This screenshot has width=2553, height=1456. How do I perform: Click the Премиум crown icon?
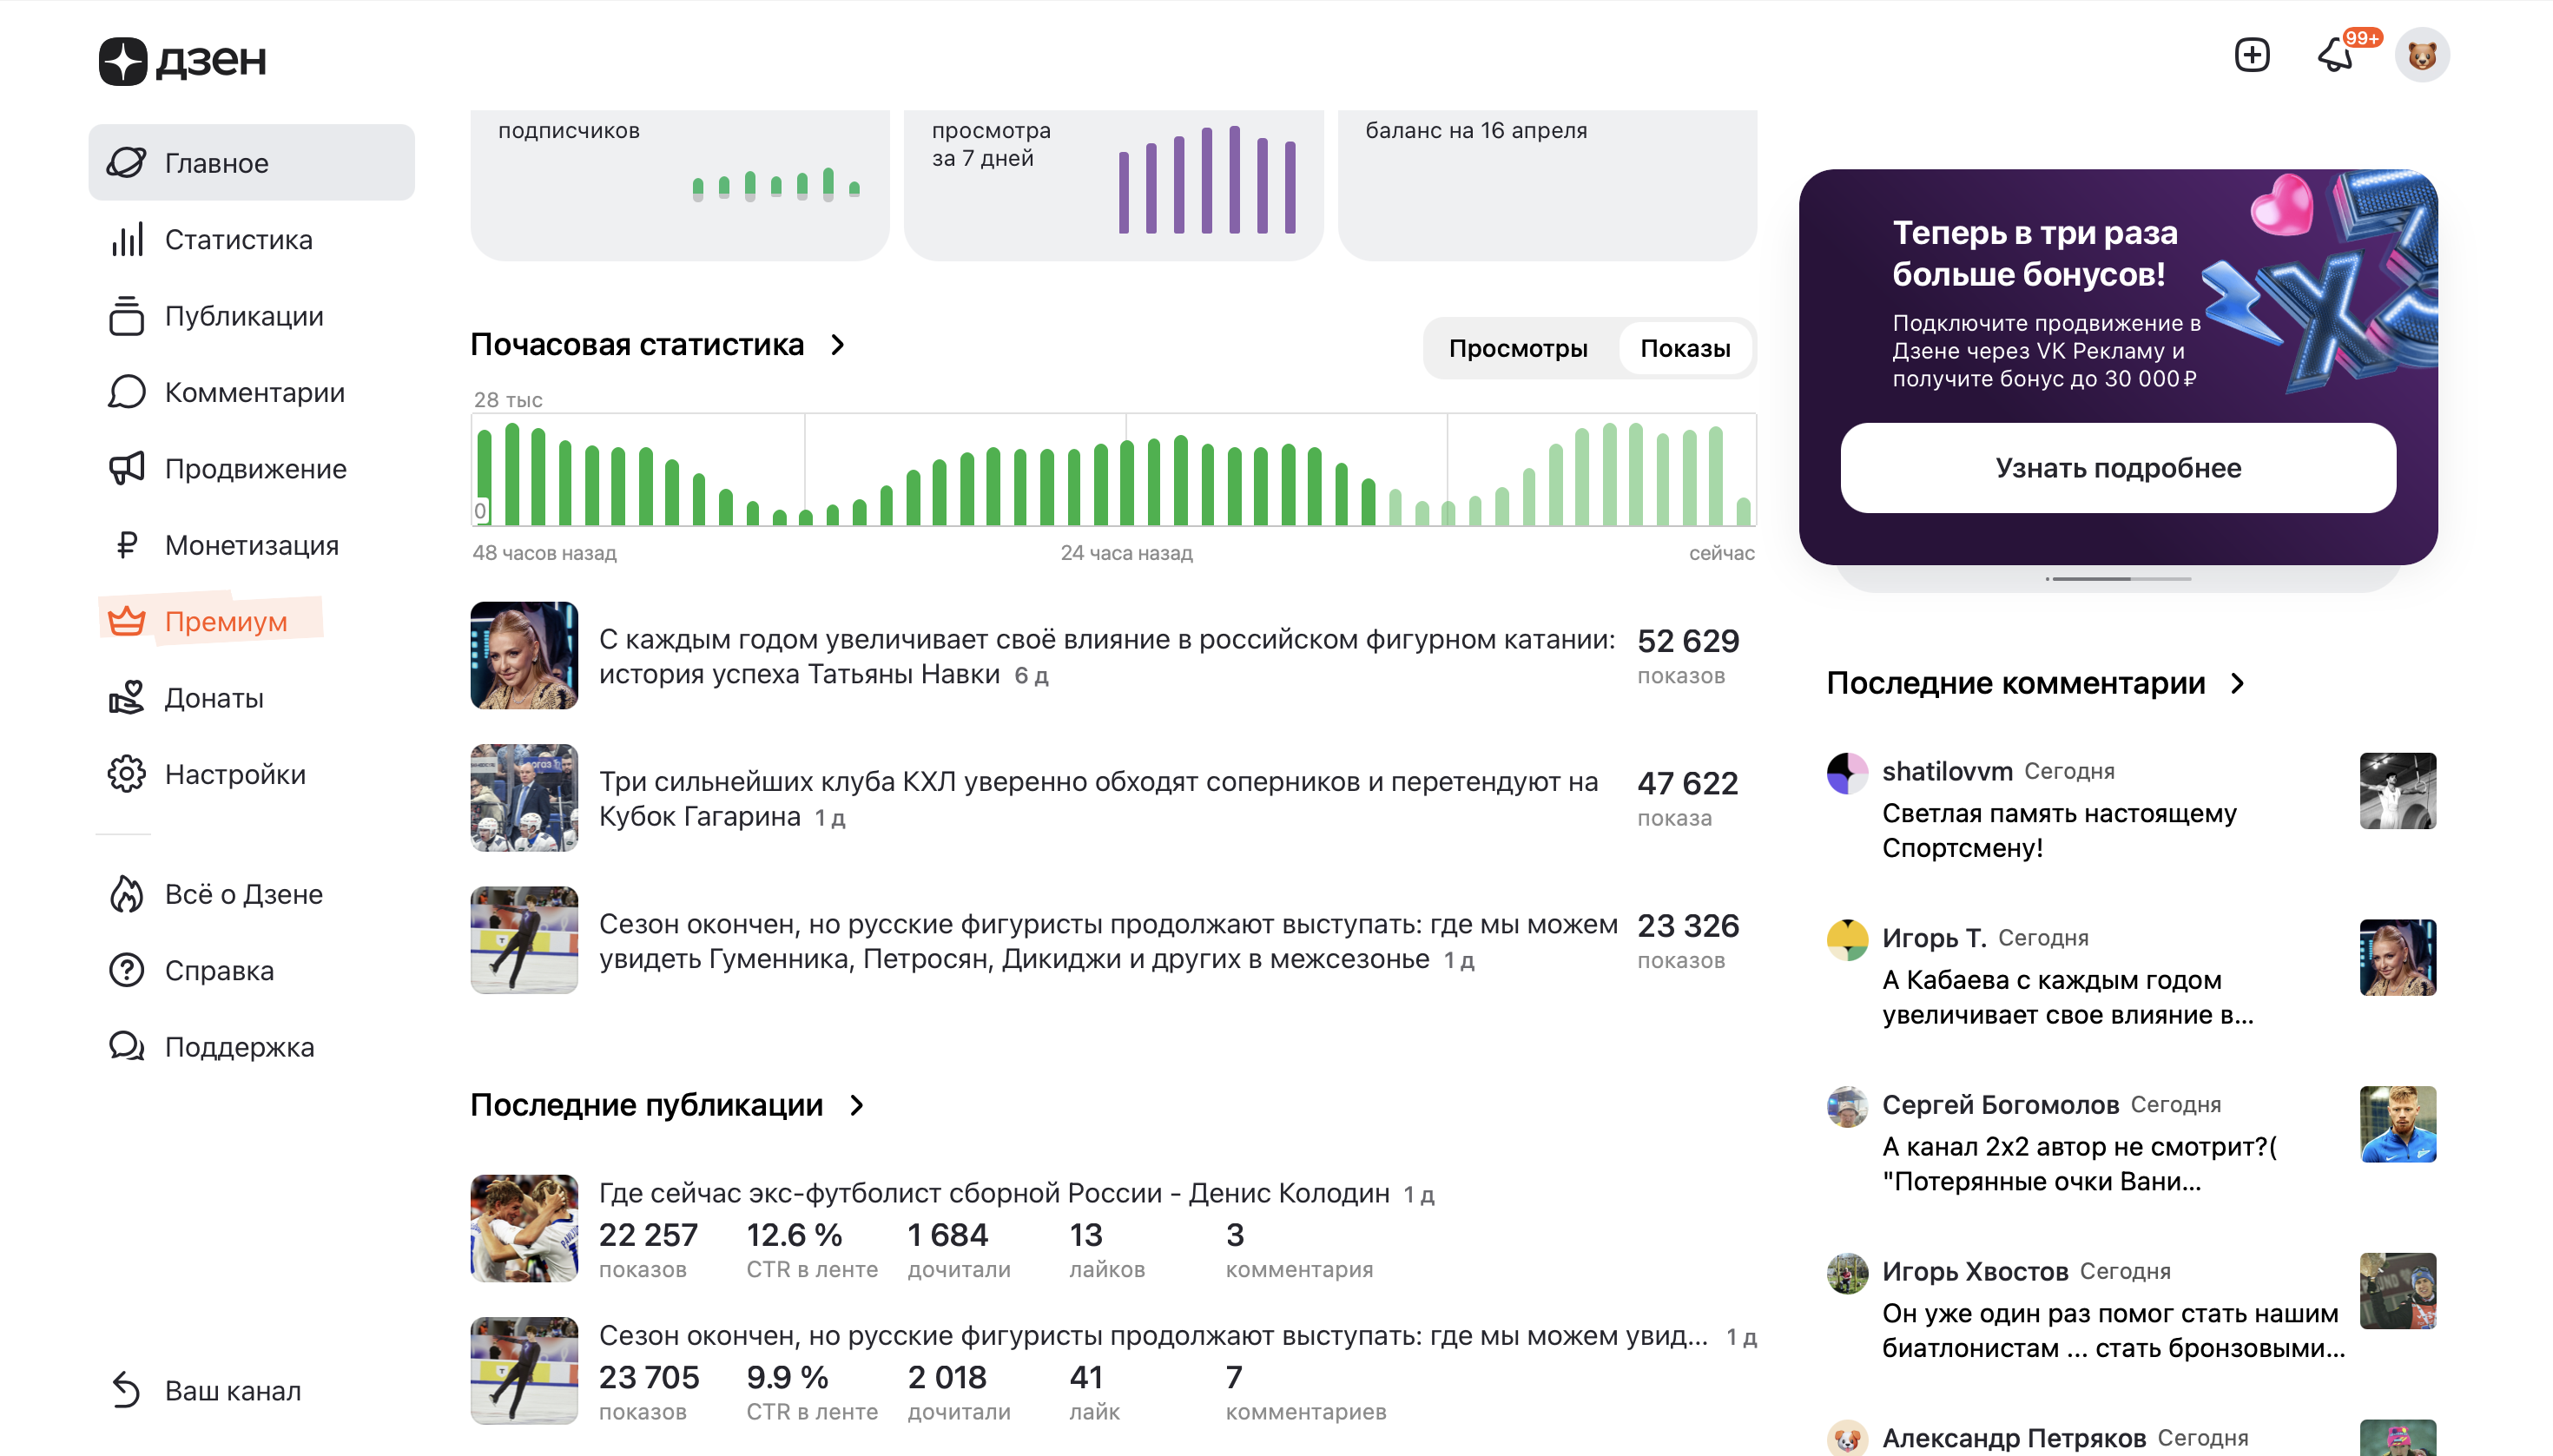(x=127, y=621)
